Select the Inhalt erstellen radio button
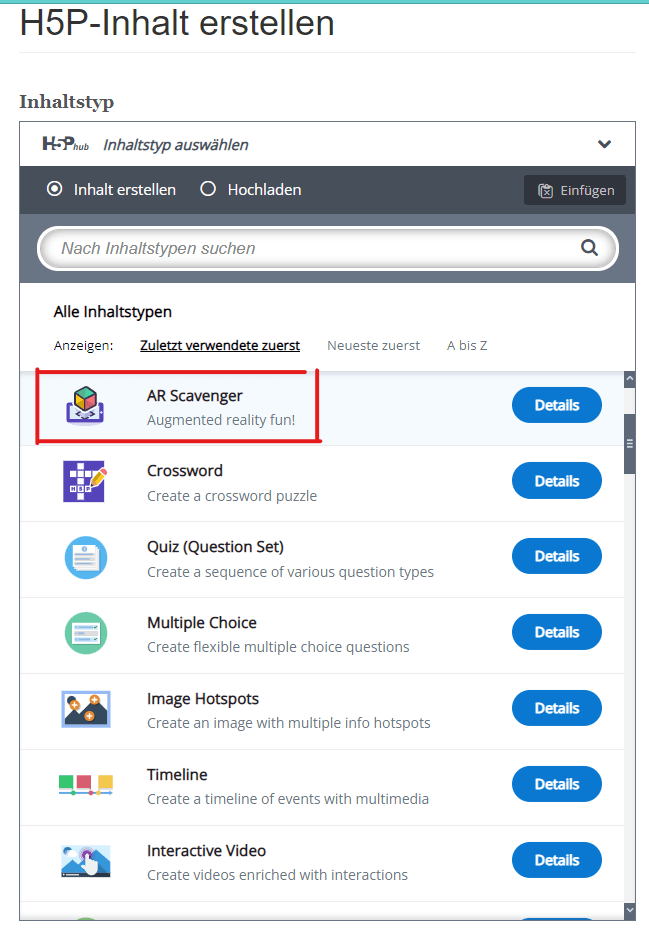This screenshot has height=940, width=649. [55, 189]
